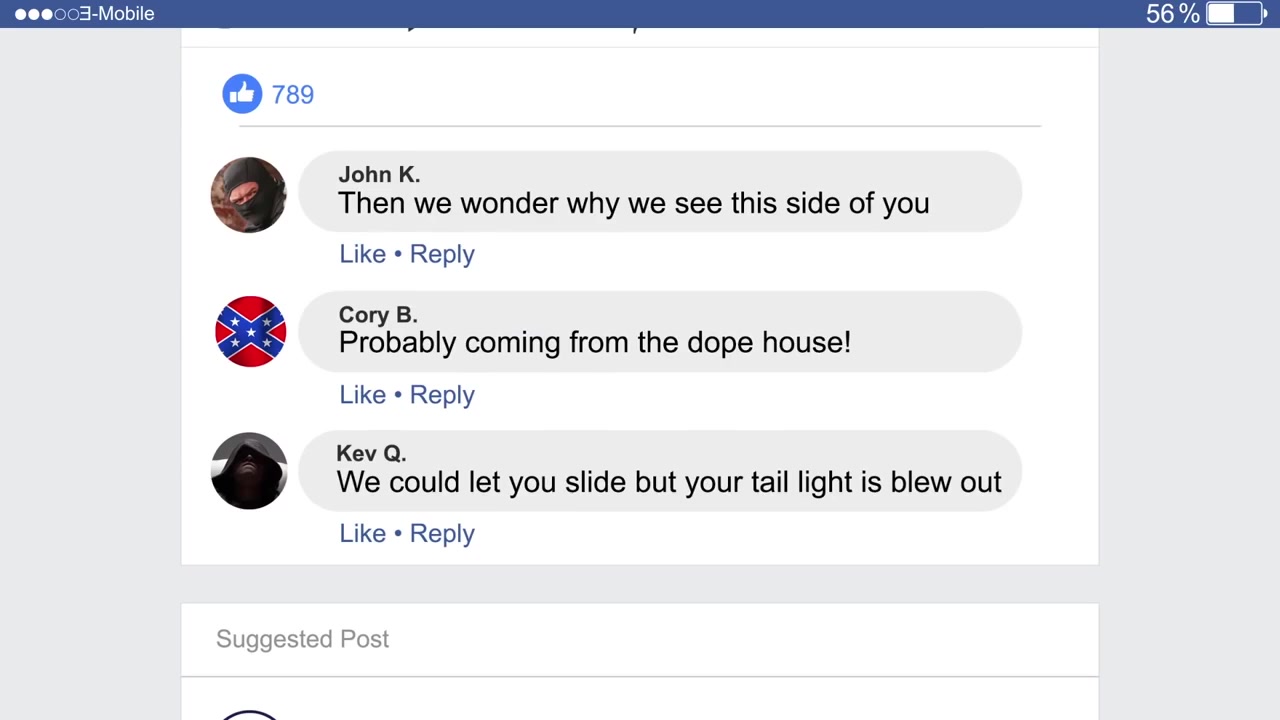Open Cory B. name link
1280x720 pixels.
point(377,315)
